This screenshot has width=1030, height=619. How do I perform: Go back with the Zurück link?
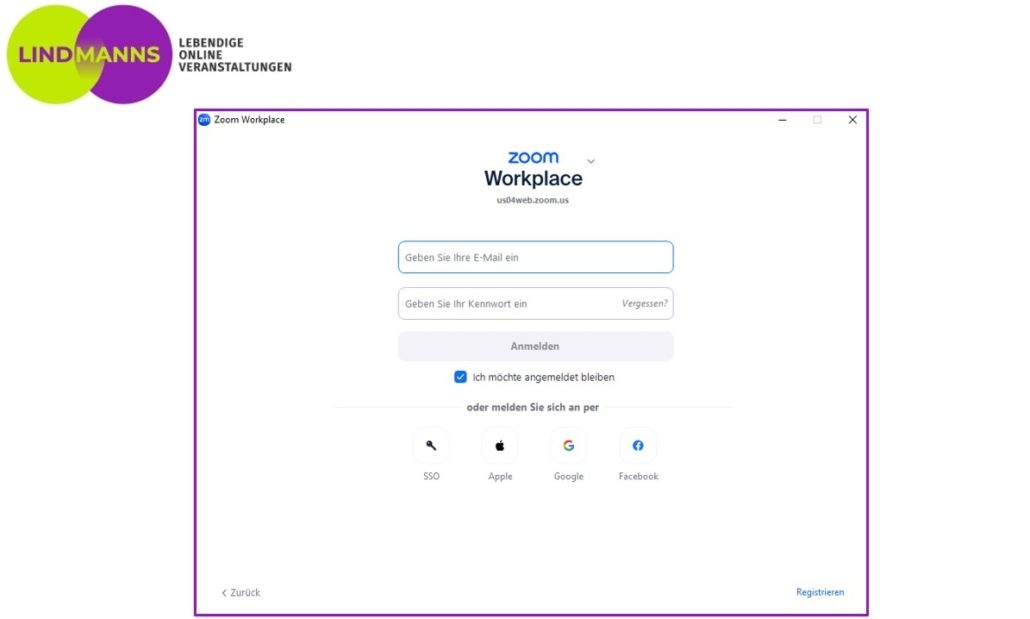pos(241,593)
